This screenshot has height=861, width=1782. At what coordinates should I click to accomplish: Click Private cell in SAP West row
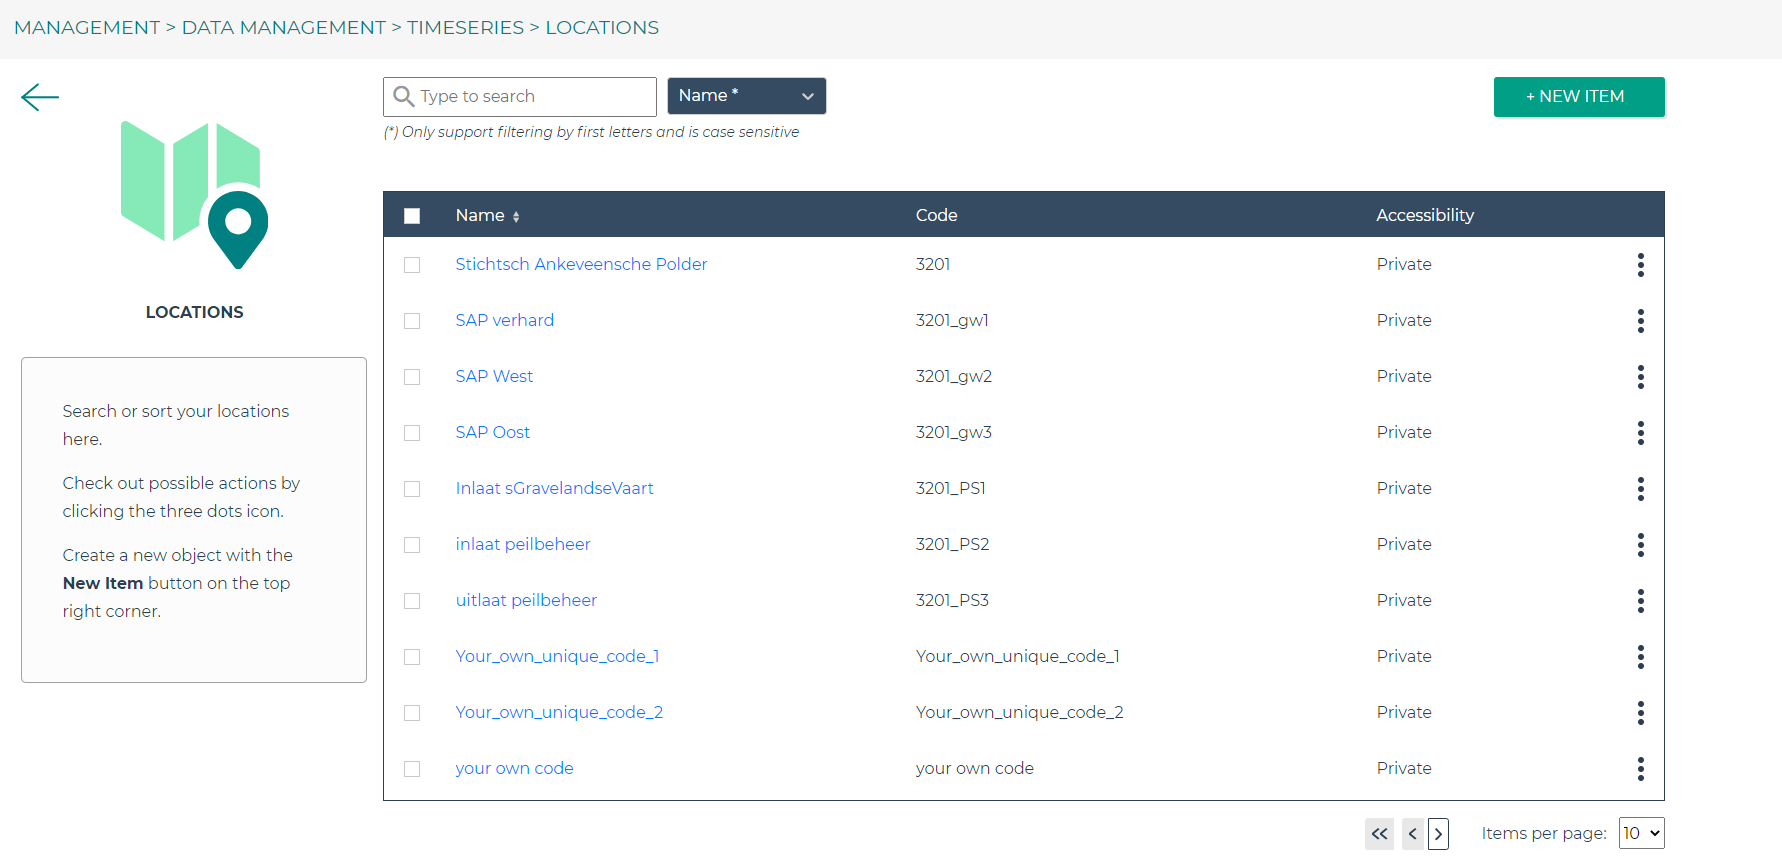click(x=1404, y=376)
